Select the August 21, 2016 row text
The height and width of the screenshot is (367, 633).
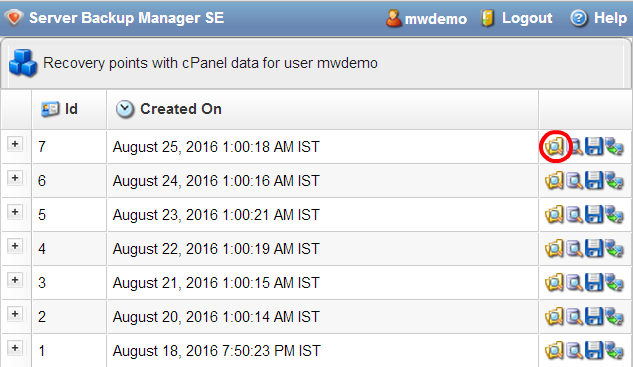(216, 283)
